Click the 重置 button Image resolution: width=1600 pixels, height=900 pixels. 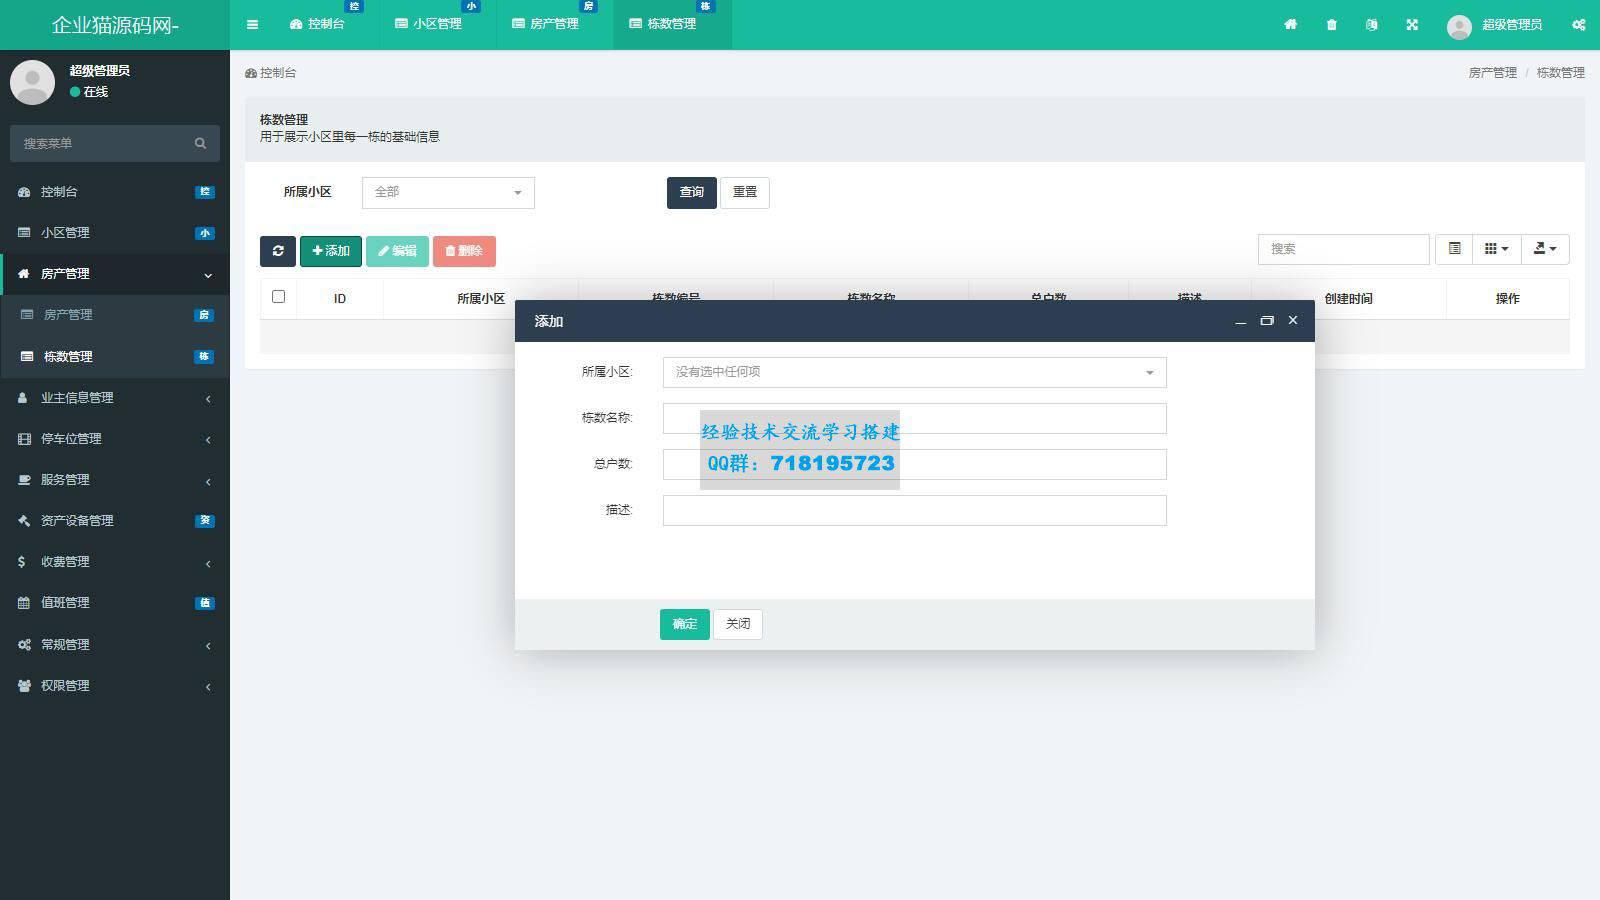tap(745, 192)
